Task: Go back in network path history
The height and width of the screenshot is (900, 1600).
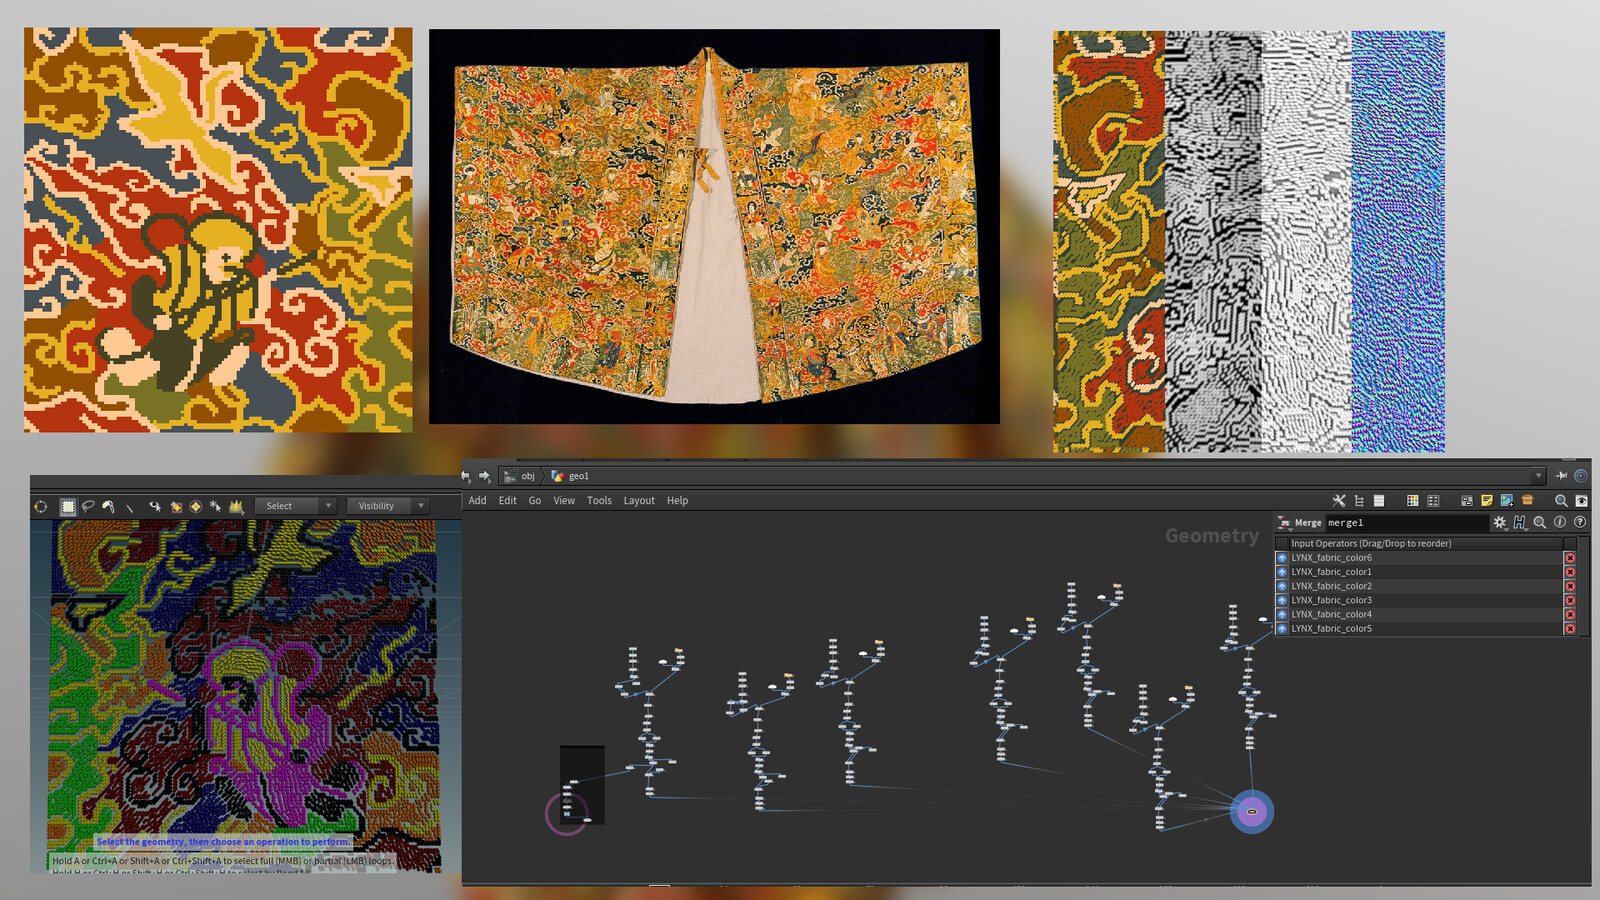Action: [x=466, y=476]
